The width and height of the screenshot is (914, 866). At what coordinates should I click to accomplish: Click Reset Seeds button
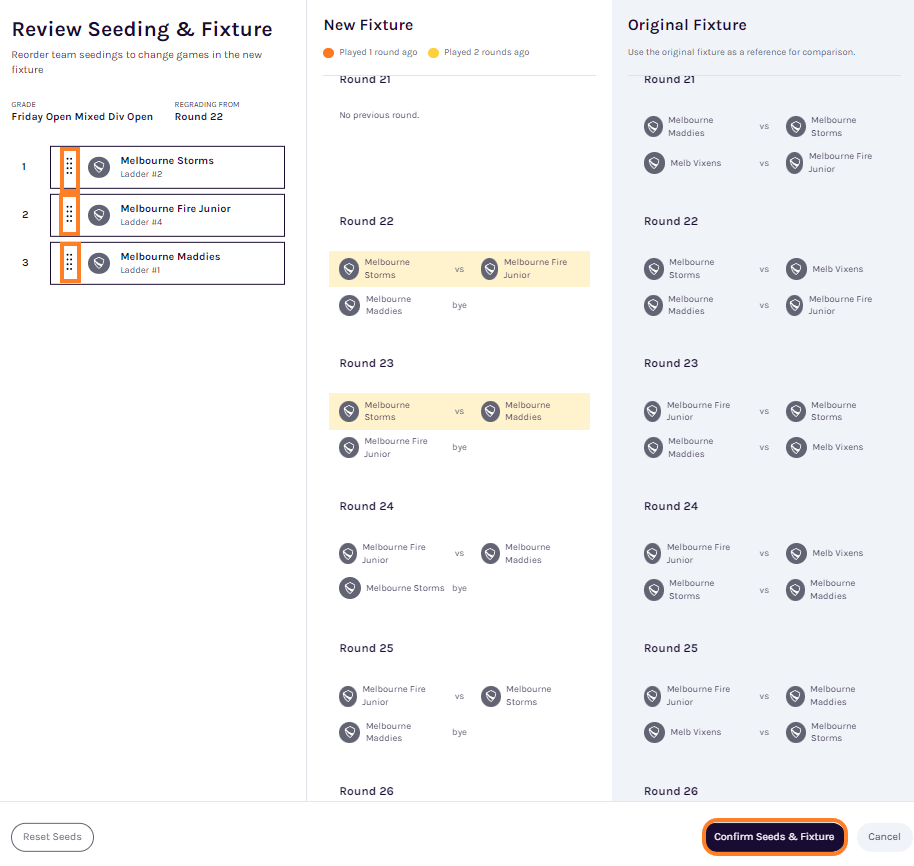tap(52, 837)
